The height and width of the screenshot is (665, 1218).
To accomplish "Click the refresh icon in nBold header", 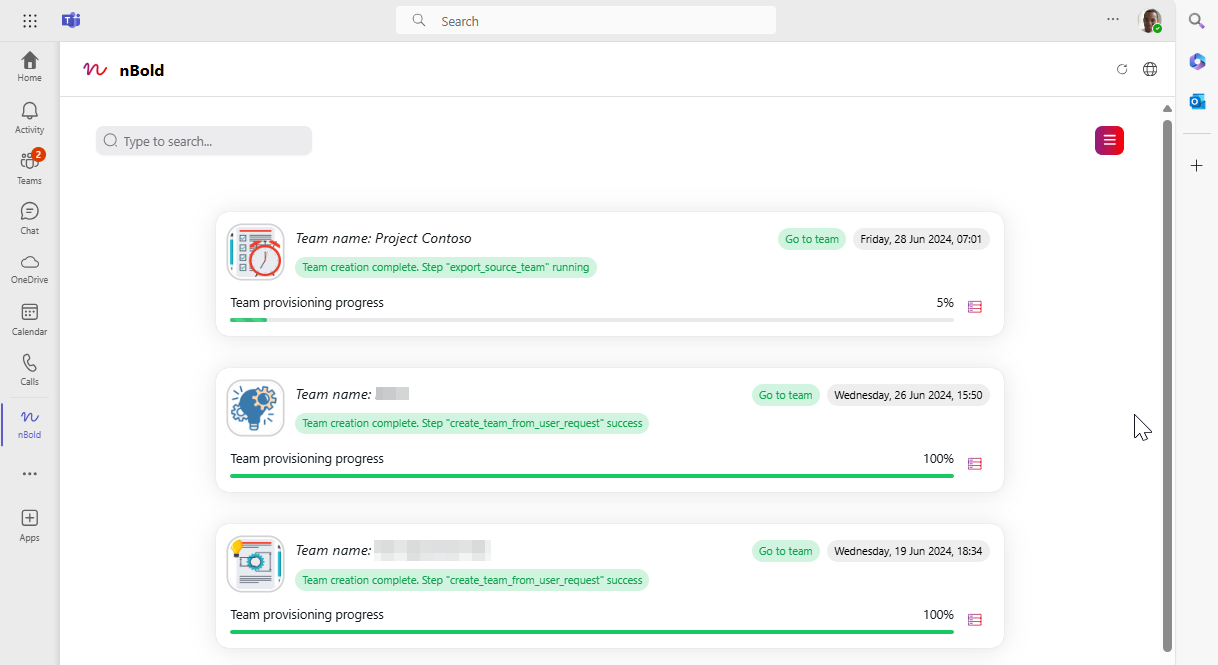I will coord(1122,69).
